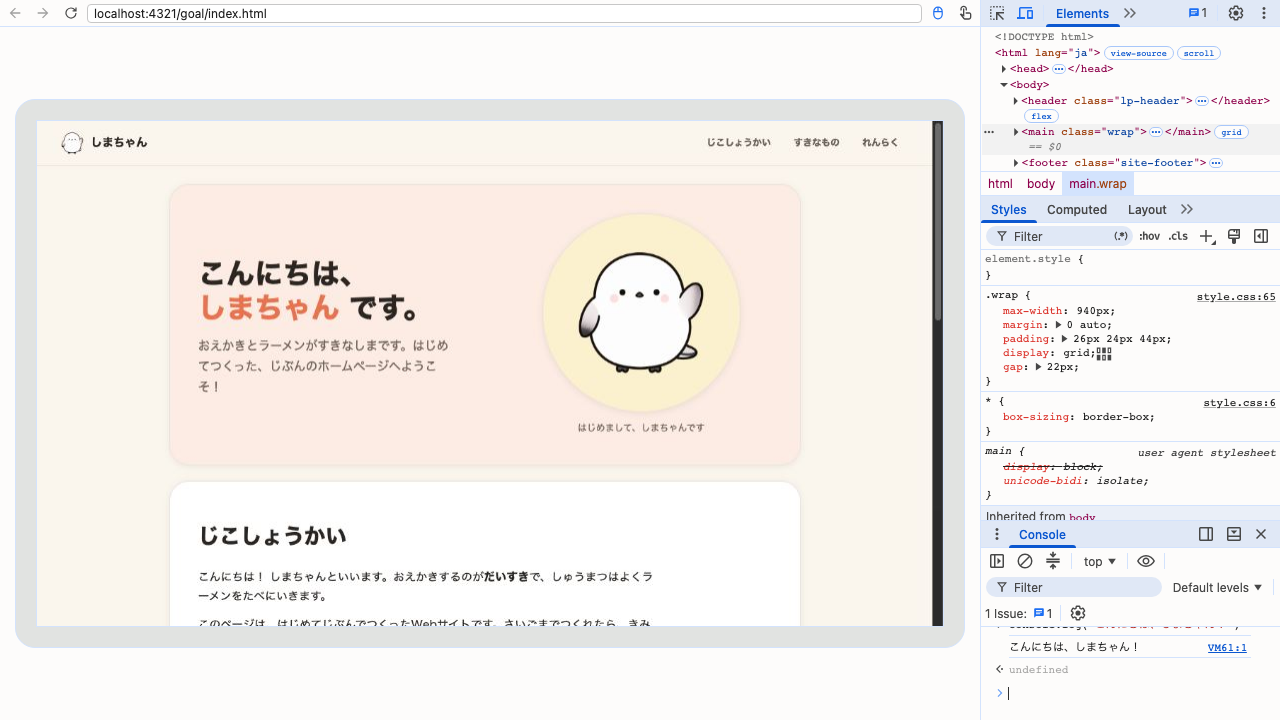The image size is (1280, 720).
Task: Toggle the flex badge on the header element
Action: (x=1041, y=116)
